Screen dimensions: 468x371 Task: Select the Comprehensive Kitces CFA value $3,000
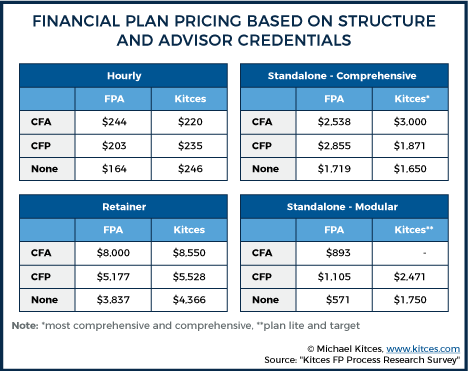(410, 122)
